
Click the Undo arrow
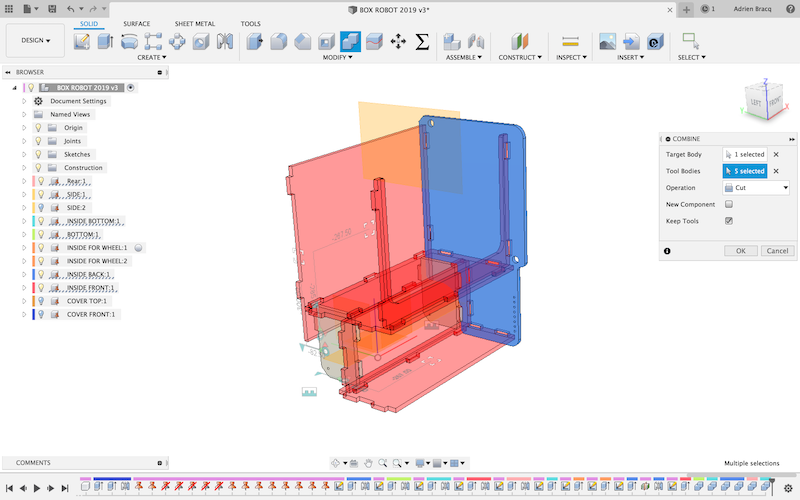coord(70,9)
